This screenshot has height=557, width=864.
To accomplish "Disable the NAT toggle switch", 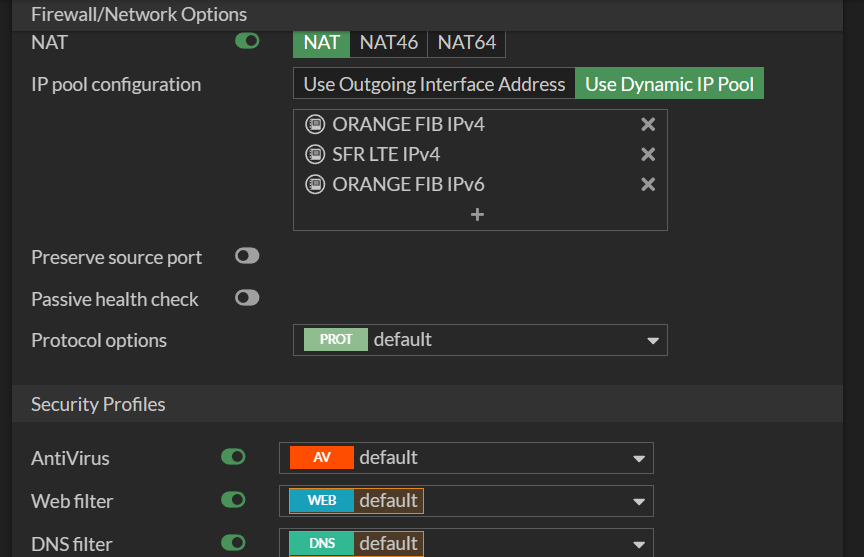I will point(247,41).
